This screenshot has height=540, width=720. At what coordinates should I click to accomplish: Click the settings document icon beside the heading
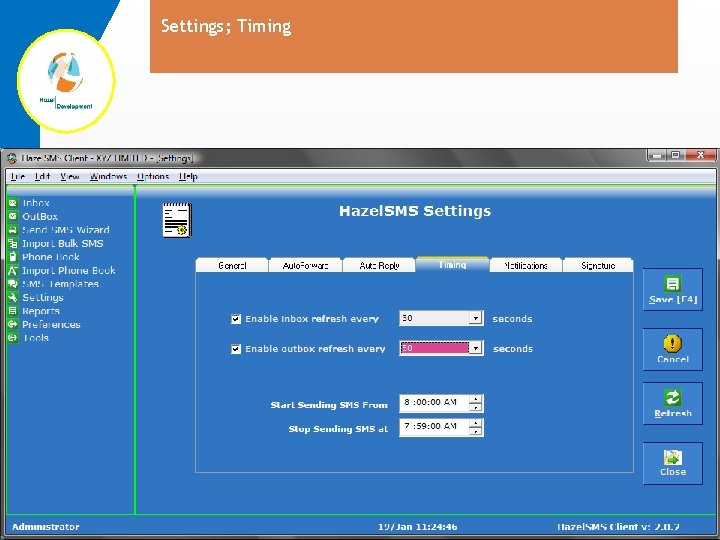177,220
